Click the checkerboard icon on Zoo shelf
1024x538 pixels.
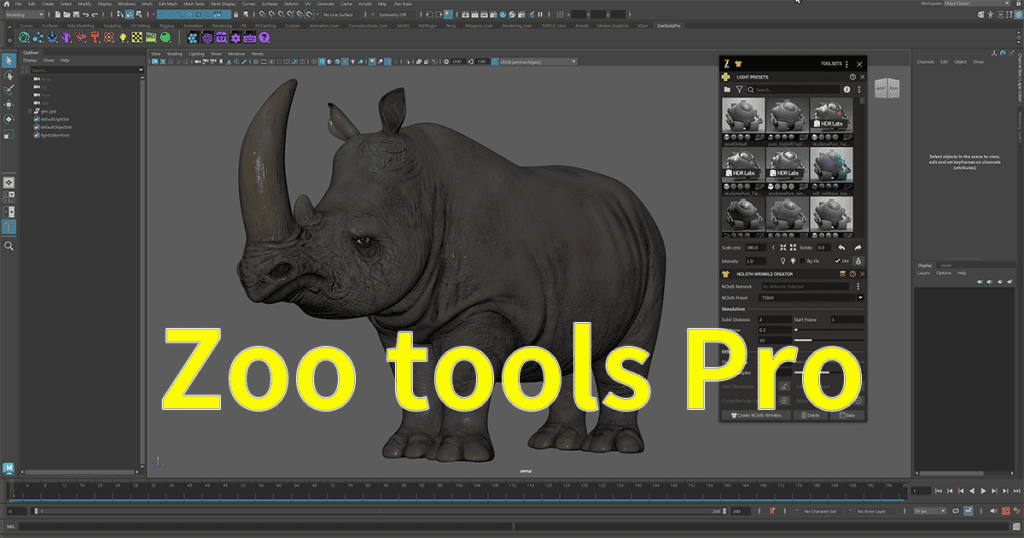click(137, 37)
